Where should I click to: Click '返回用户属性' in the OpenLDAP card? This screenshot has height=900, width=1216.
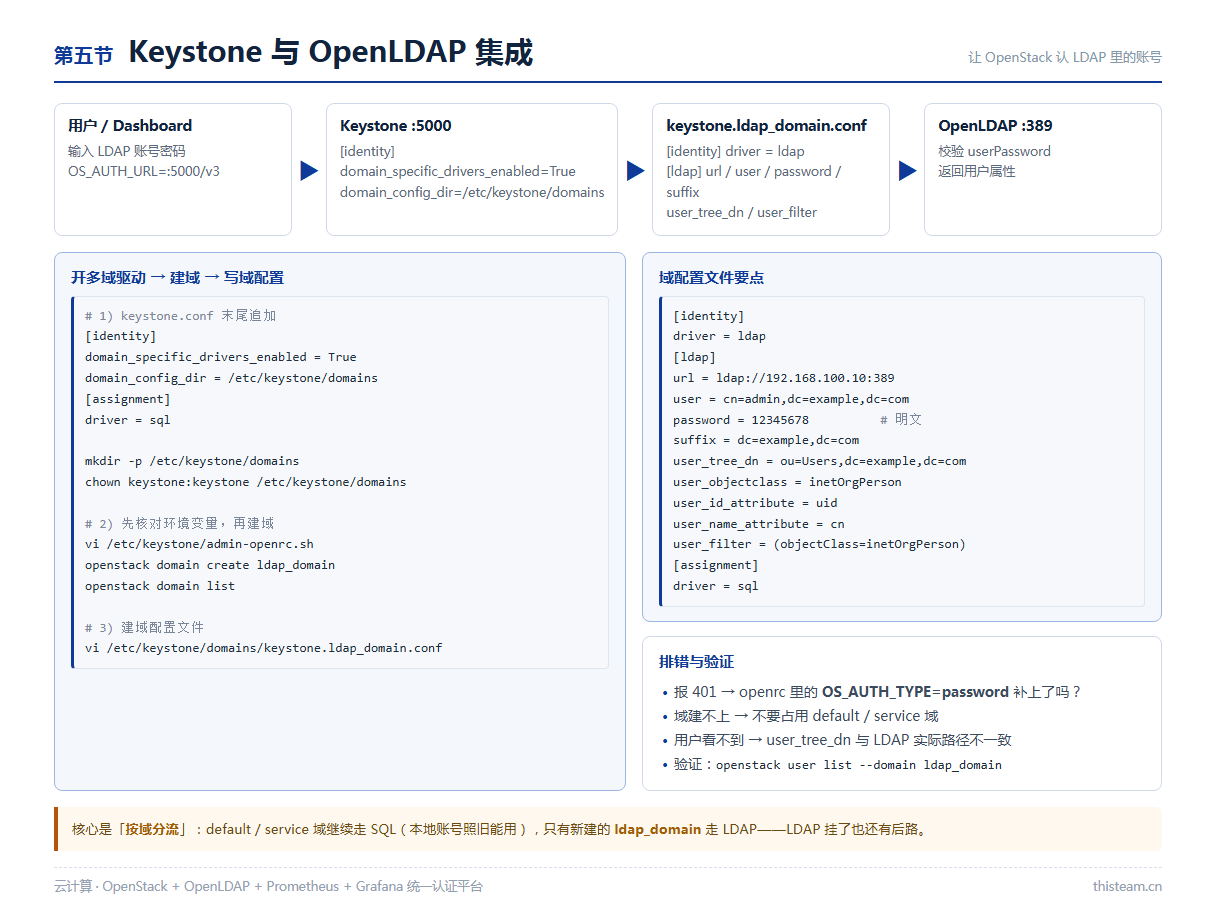tap(977, 171)
